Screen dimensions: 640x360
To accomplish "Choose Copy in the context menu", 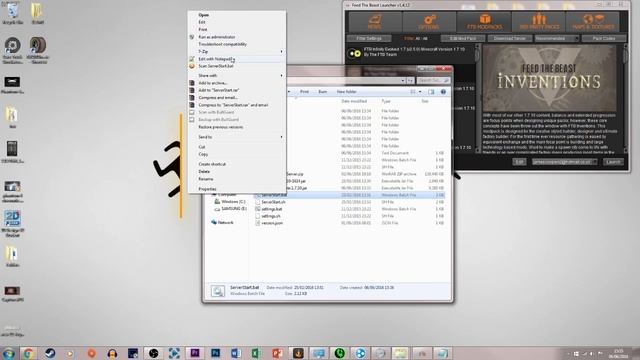I will click(203, 155).
